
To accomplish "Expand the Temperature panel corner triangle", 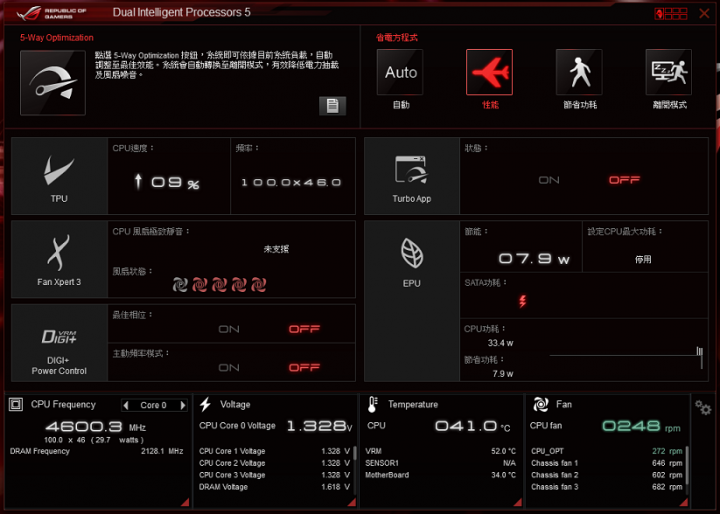I will click(518, 502).
